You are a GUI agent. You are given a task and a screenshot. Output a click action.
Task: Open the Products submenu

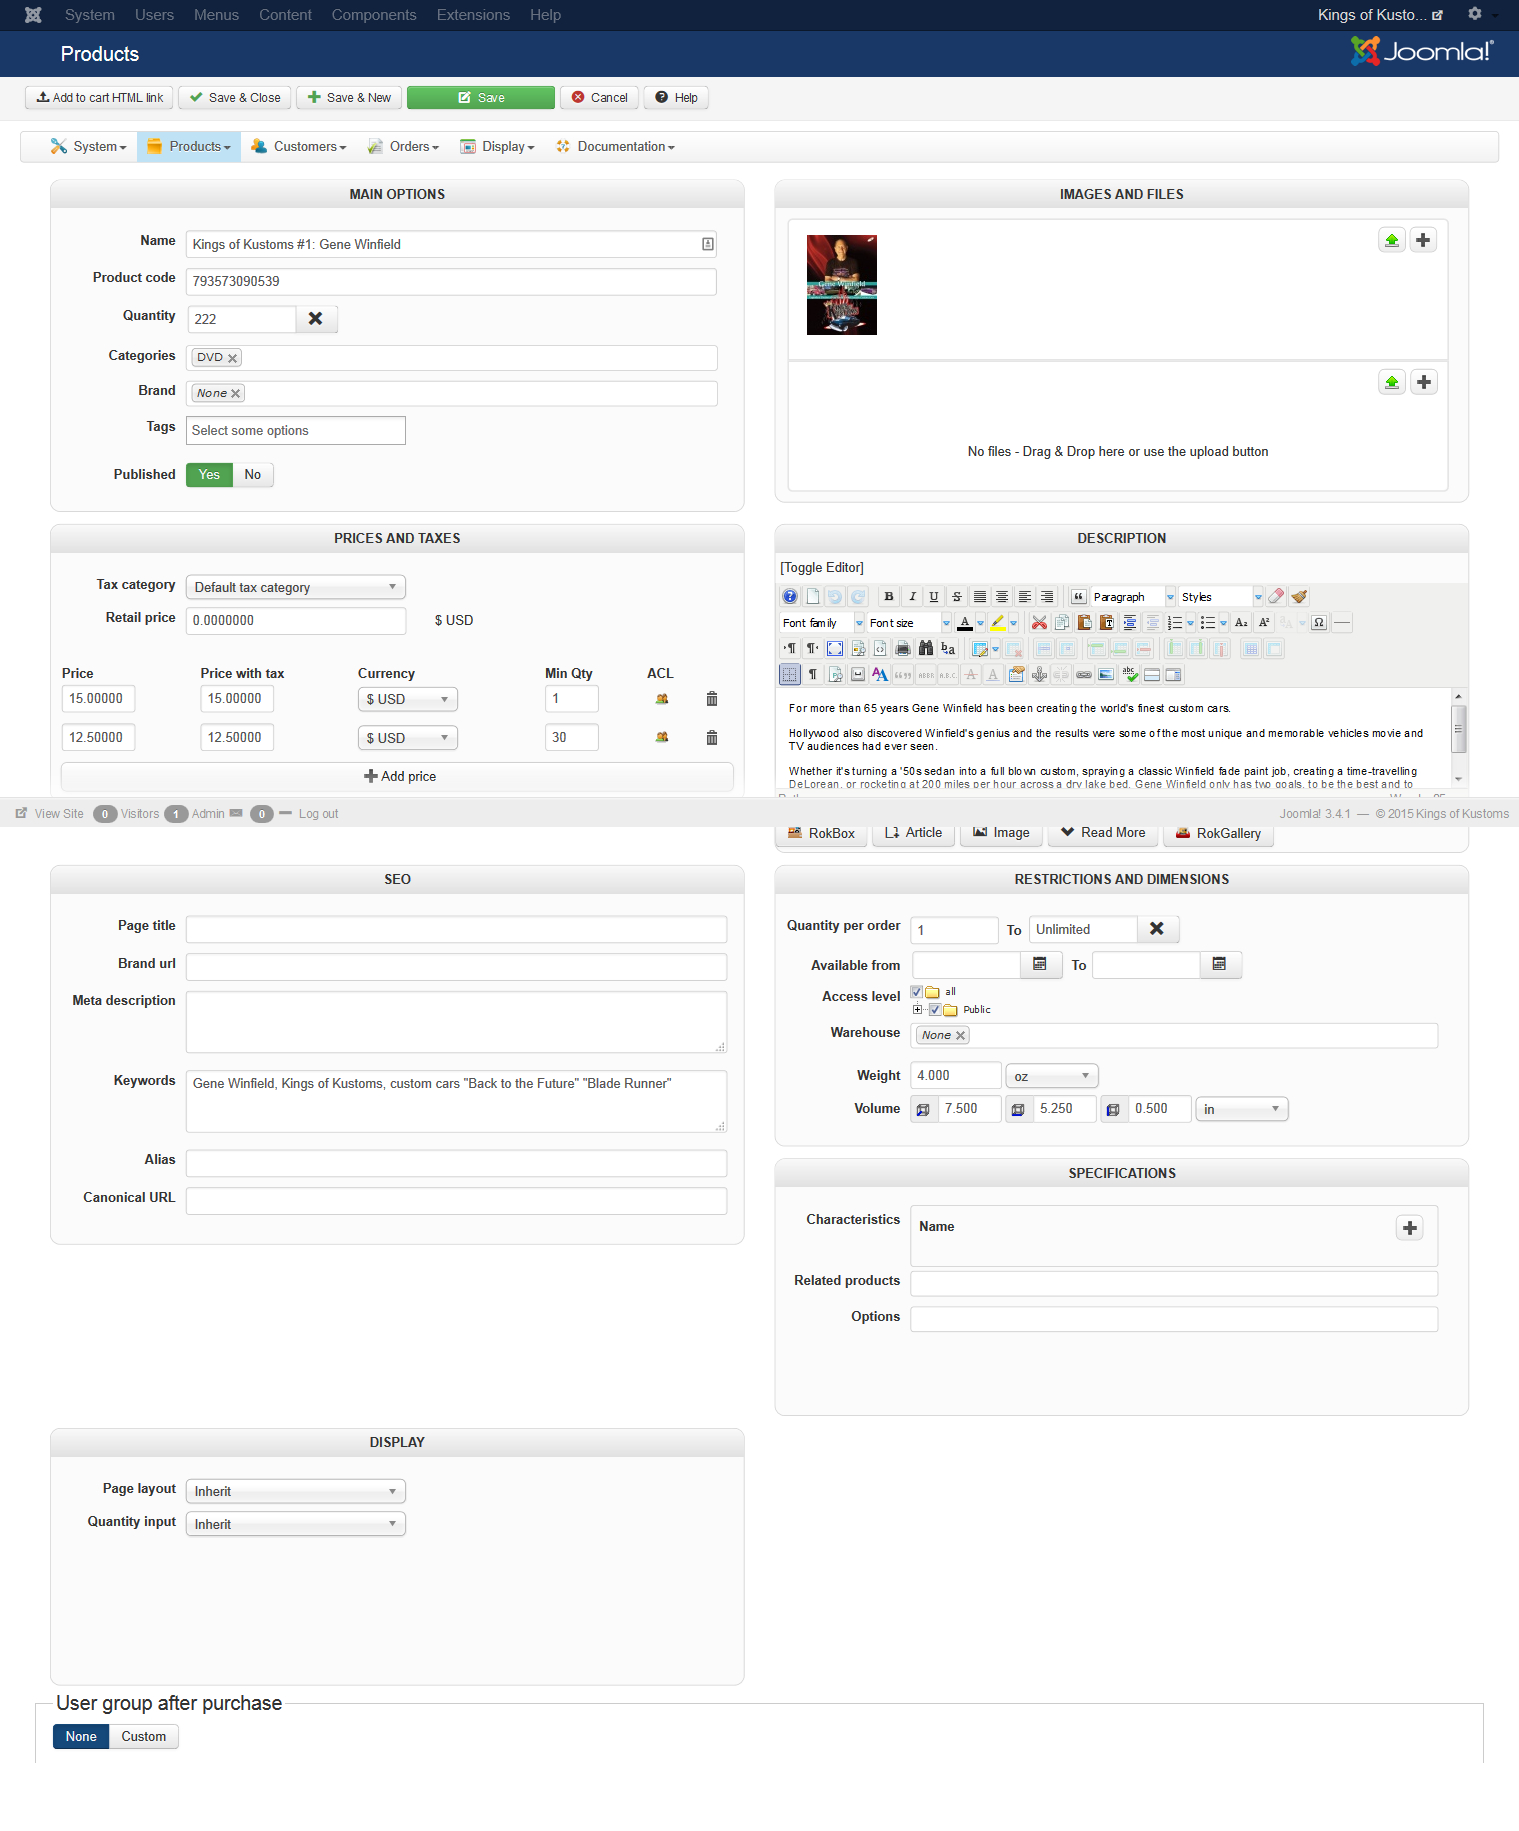[x=189, y=147]
